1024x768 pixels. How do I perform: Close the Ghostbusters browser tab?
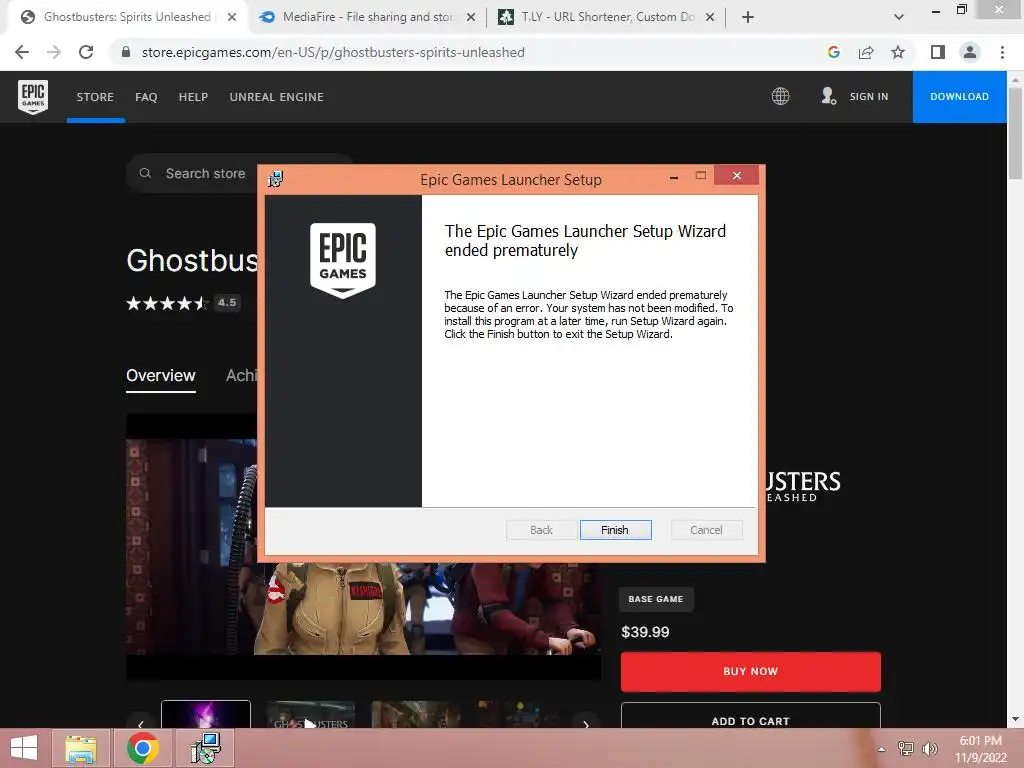click(232, 17)
